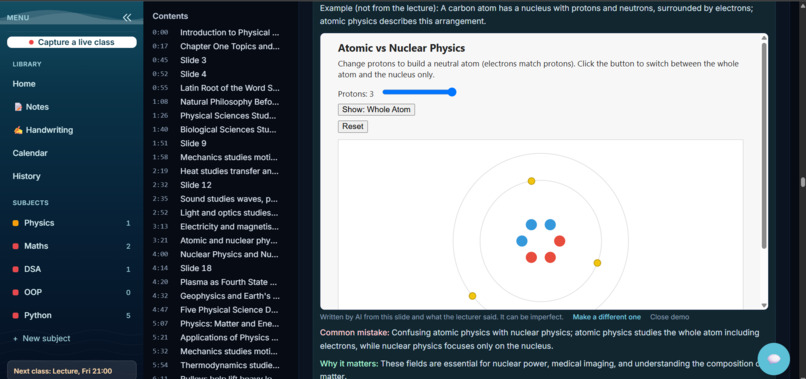This screenshot has width=806, height=379.
Task: Open the Handwriting section
Action: [x=43, y=130]
